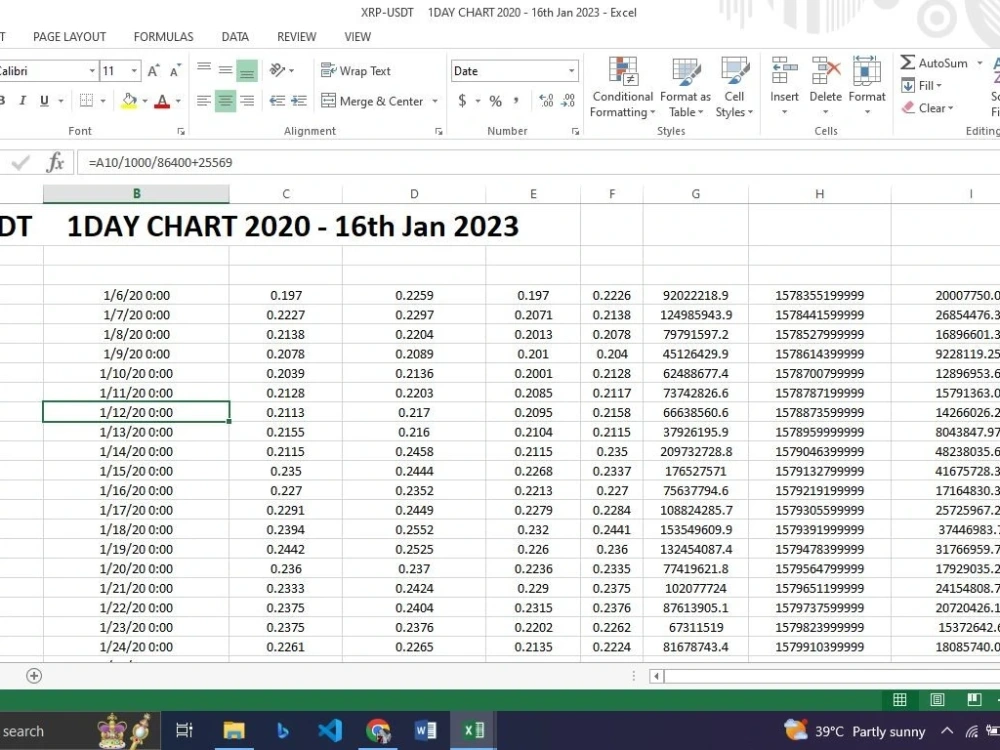
Task: Click the Format cells icon
Action: [867, 70]
